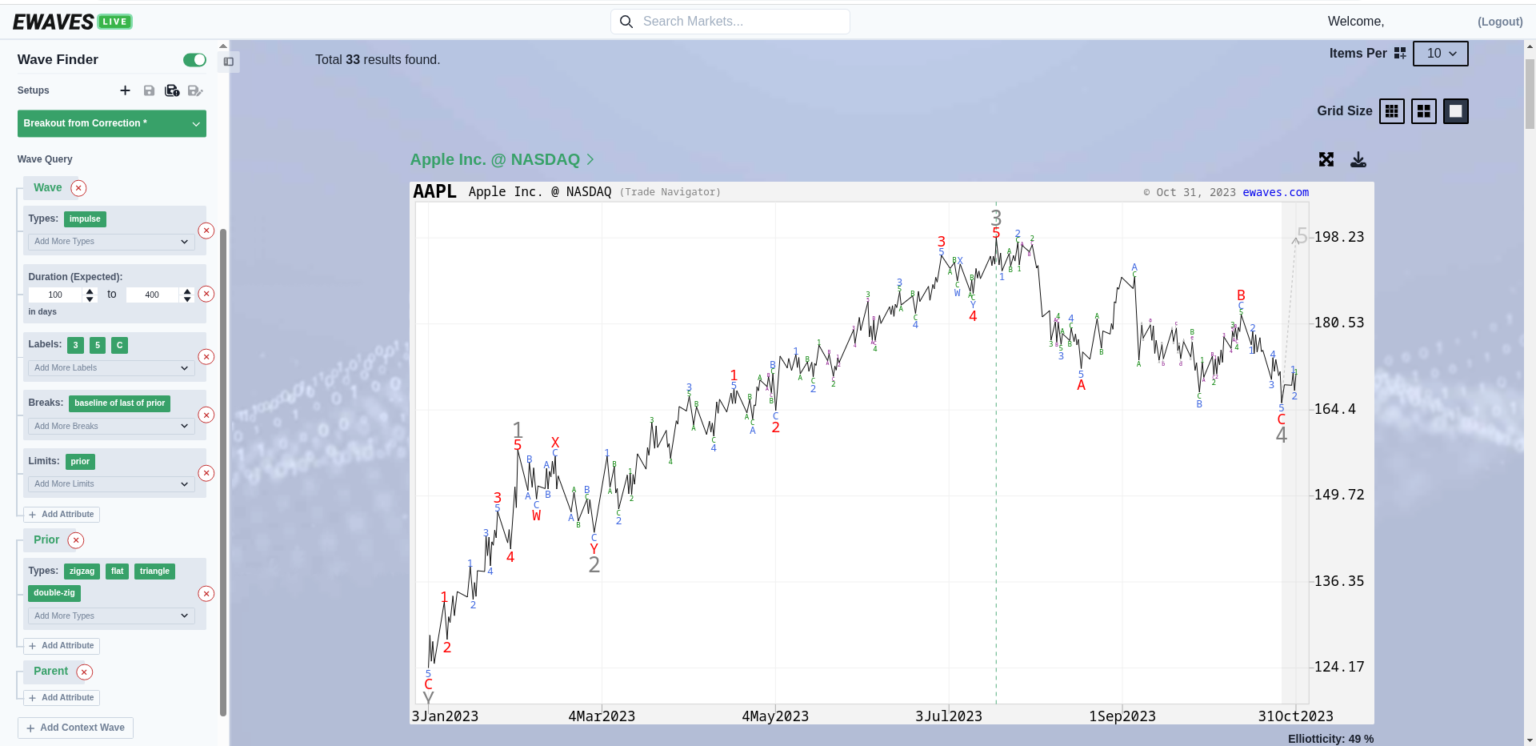The height and width of the screenshot is (746, 1536).
Task: Expand the Apple chart to fullscreen
Action: tap(1326, 160)
